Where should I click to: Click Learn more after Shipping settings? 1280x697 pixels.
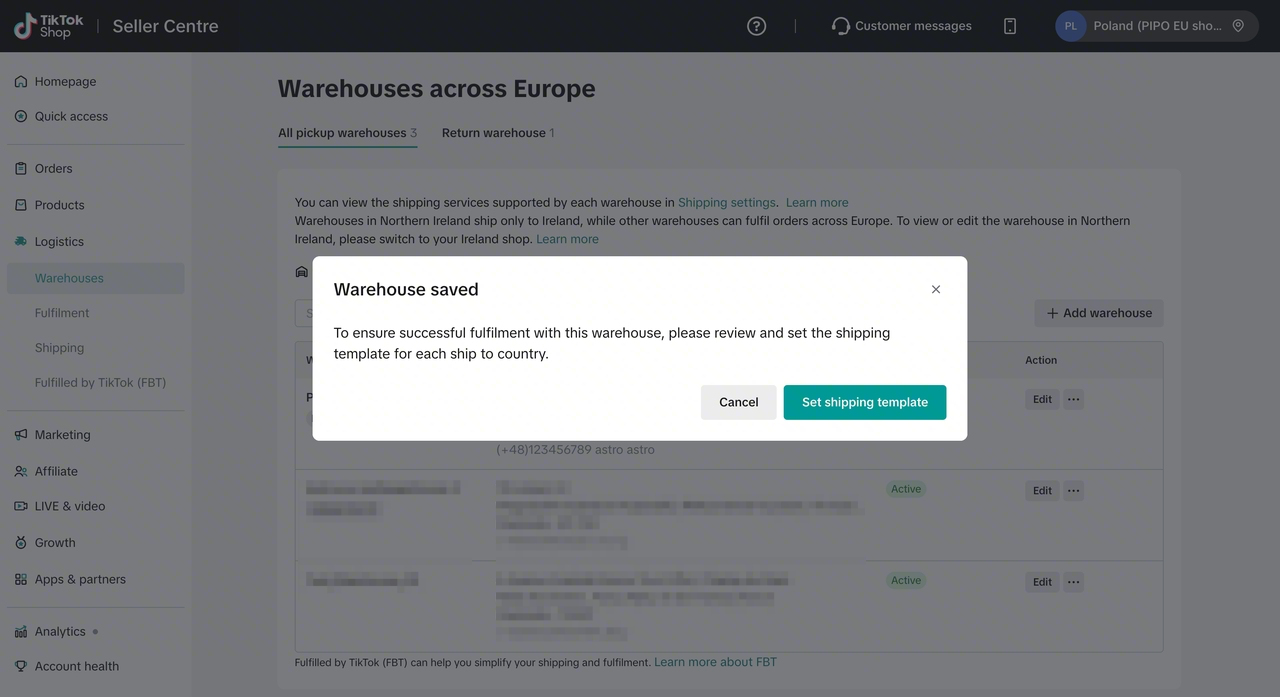click(817, 203)
